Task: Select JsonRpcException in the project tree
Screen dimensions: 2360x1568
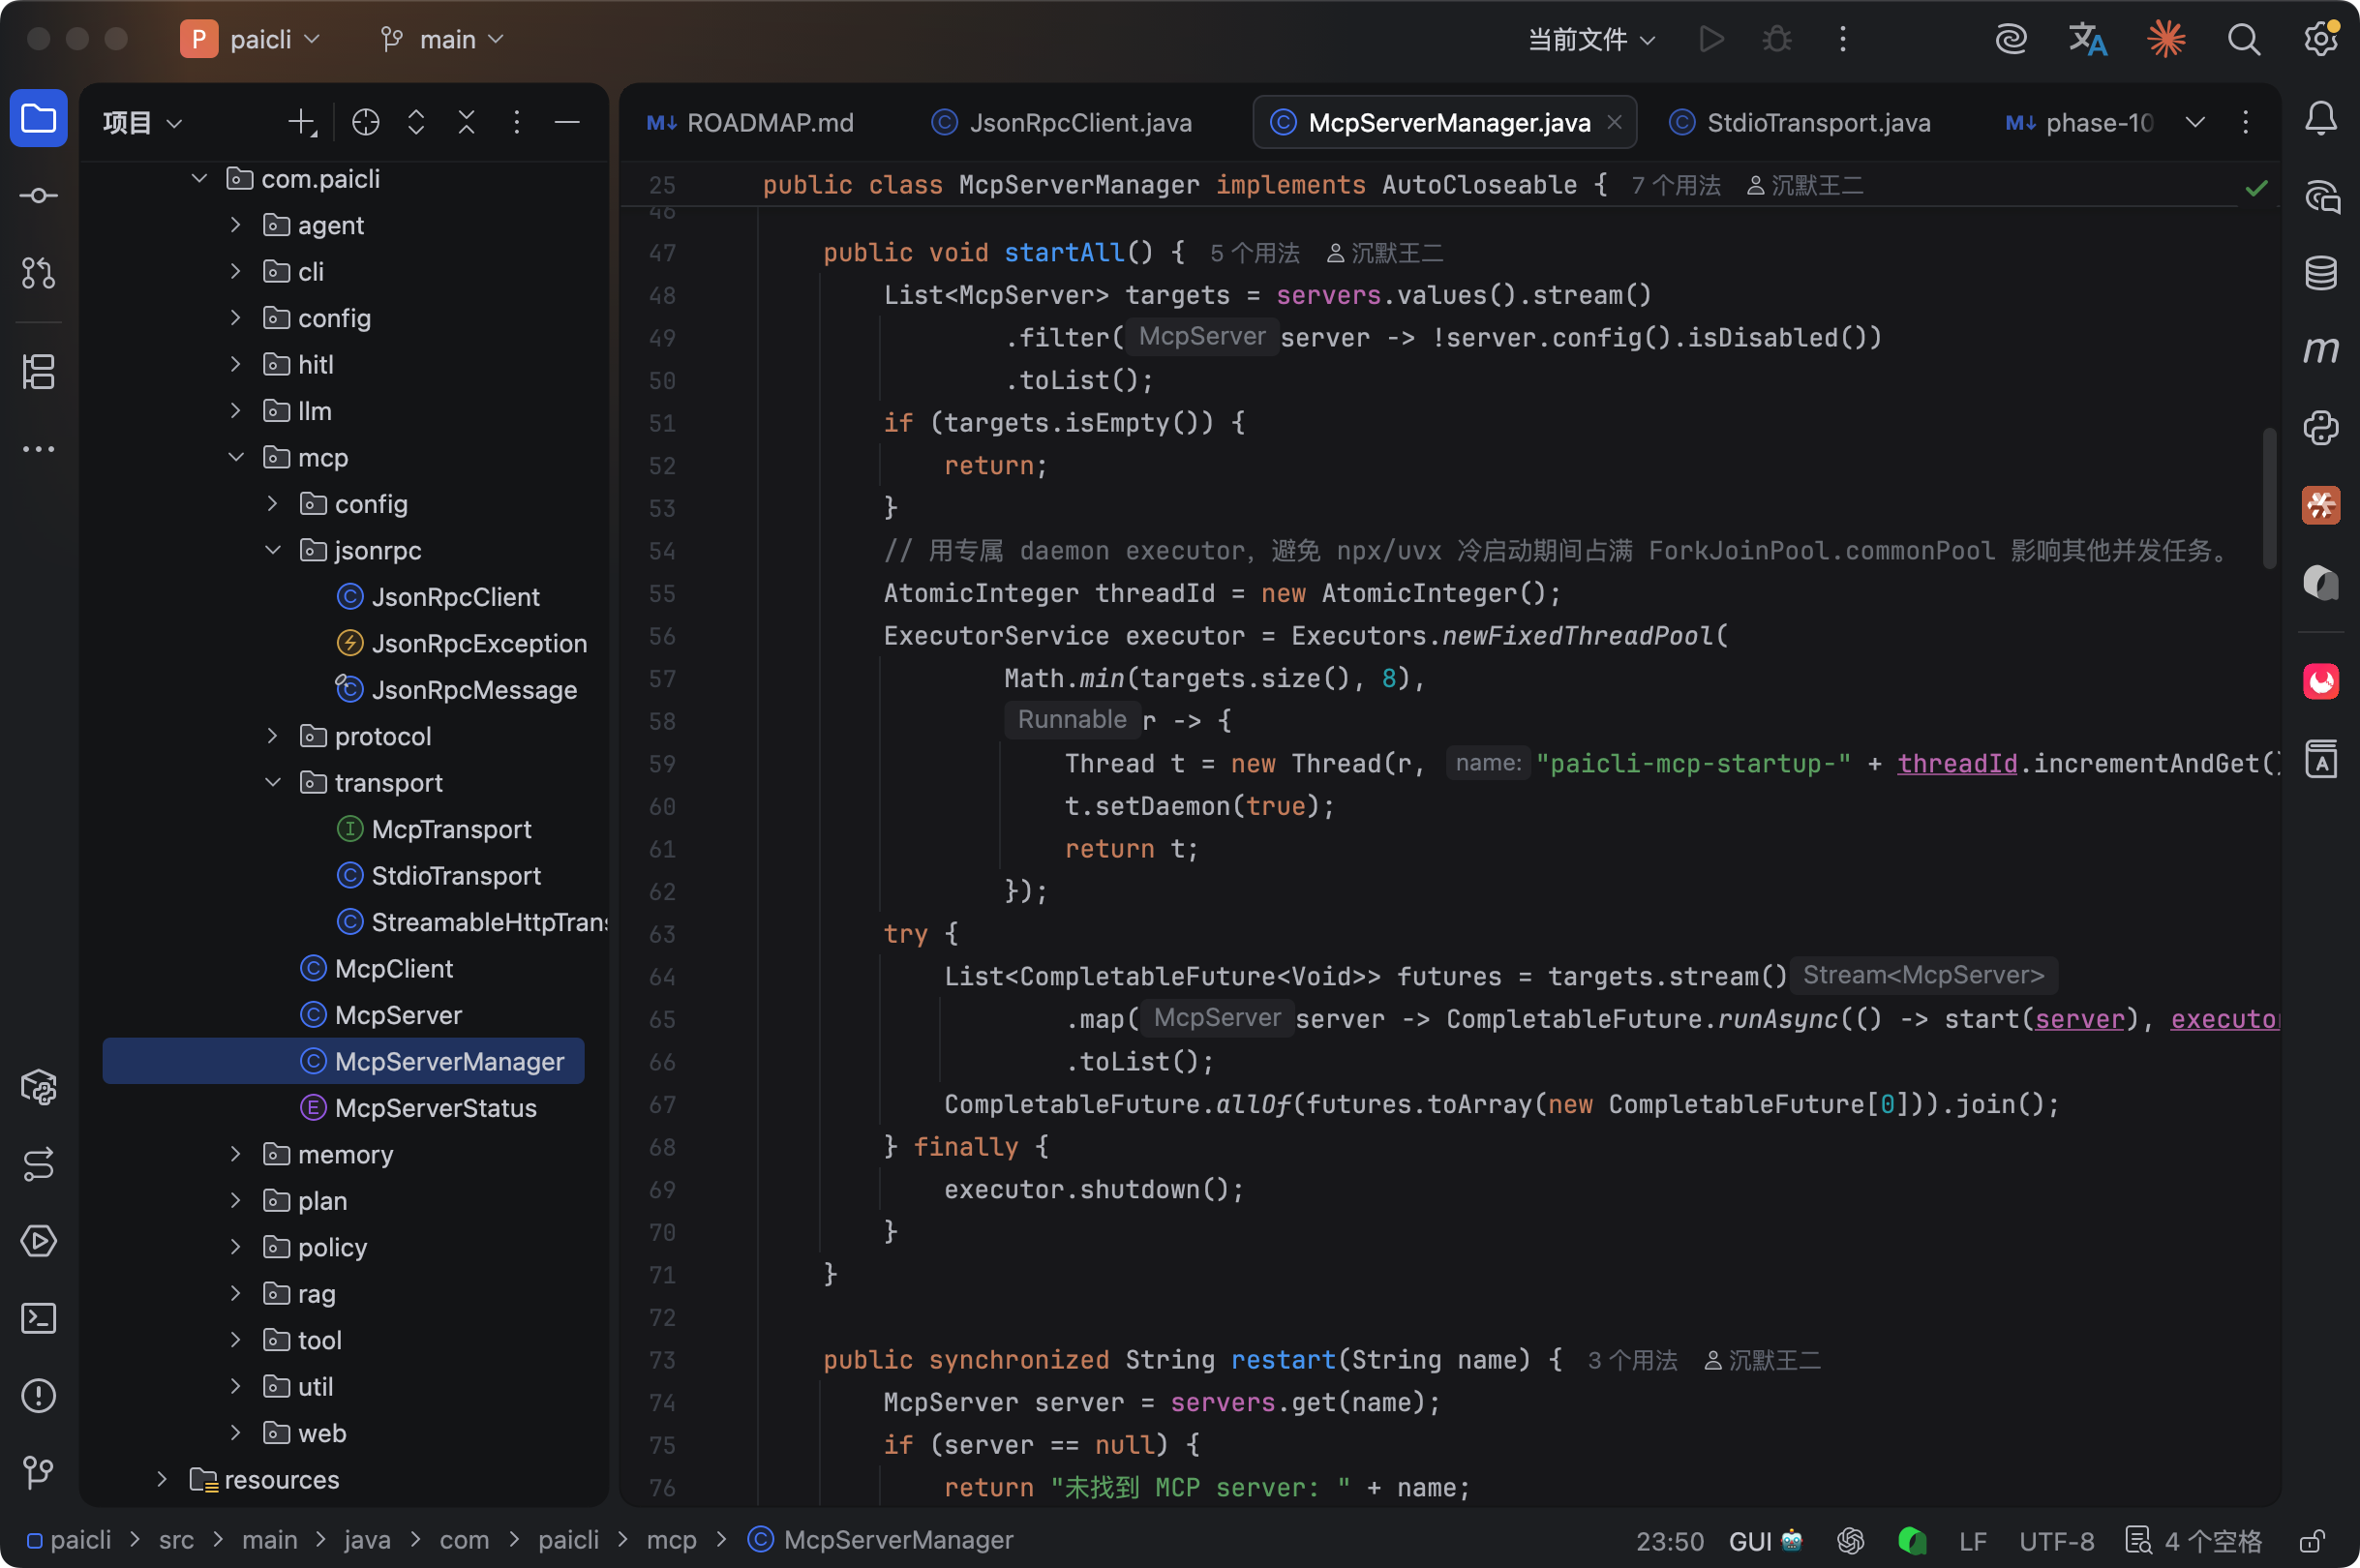Action: click(x=478, y=643)
